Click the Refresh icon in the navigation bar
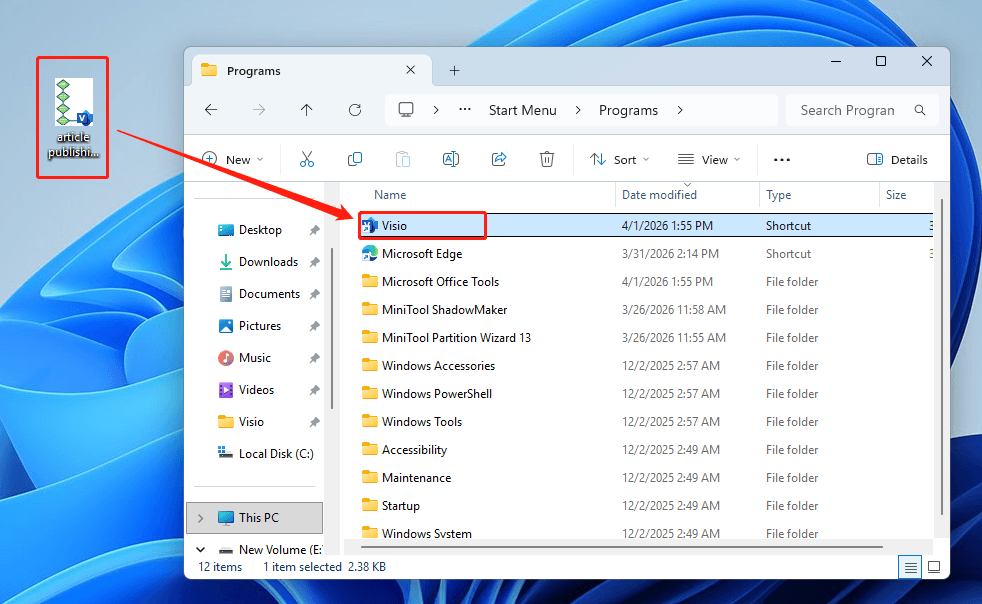Image resolution: width=982 pixels, height=604 pixels. tap(354, 110)
